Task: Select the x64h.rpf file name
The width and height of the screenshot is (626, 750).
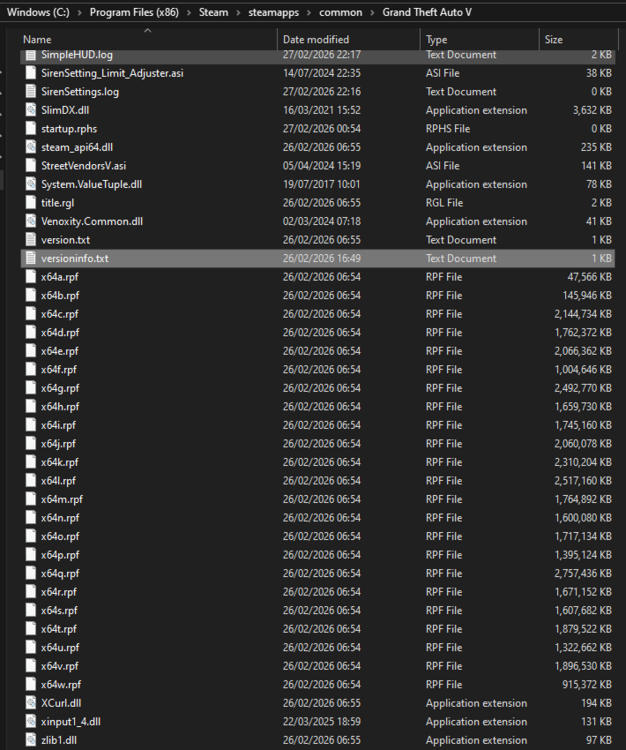Action: 60,407
